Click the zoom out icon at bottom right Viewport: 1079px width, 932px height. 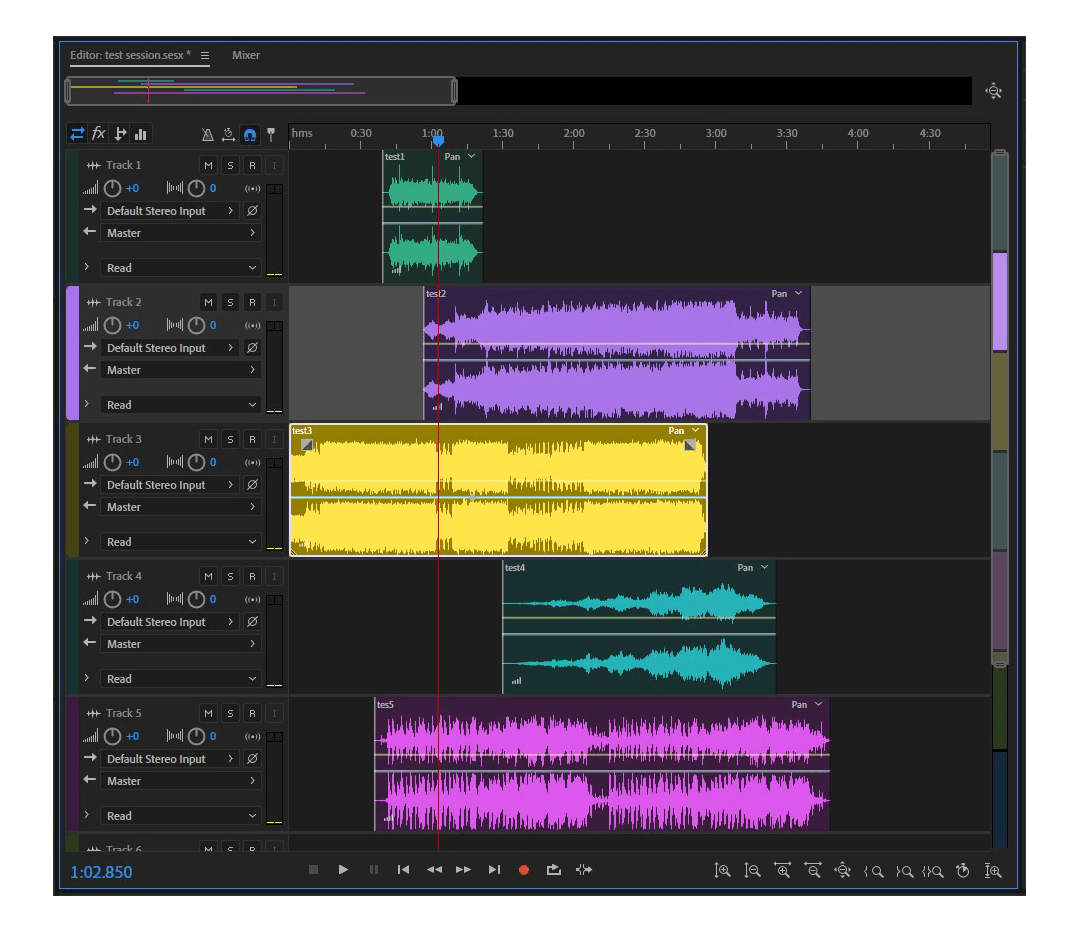(753, 870)
